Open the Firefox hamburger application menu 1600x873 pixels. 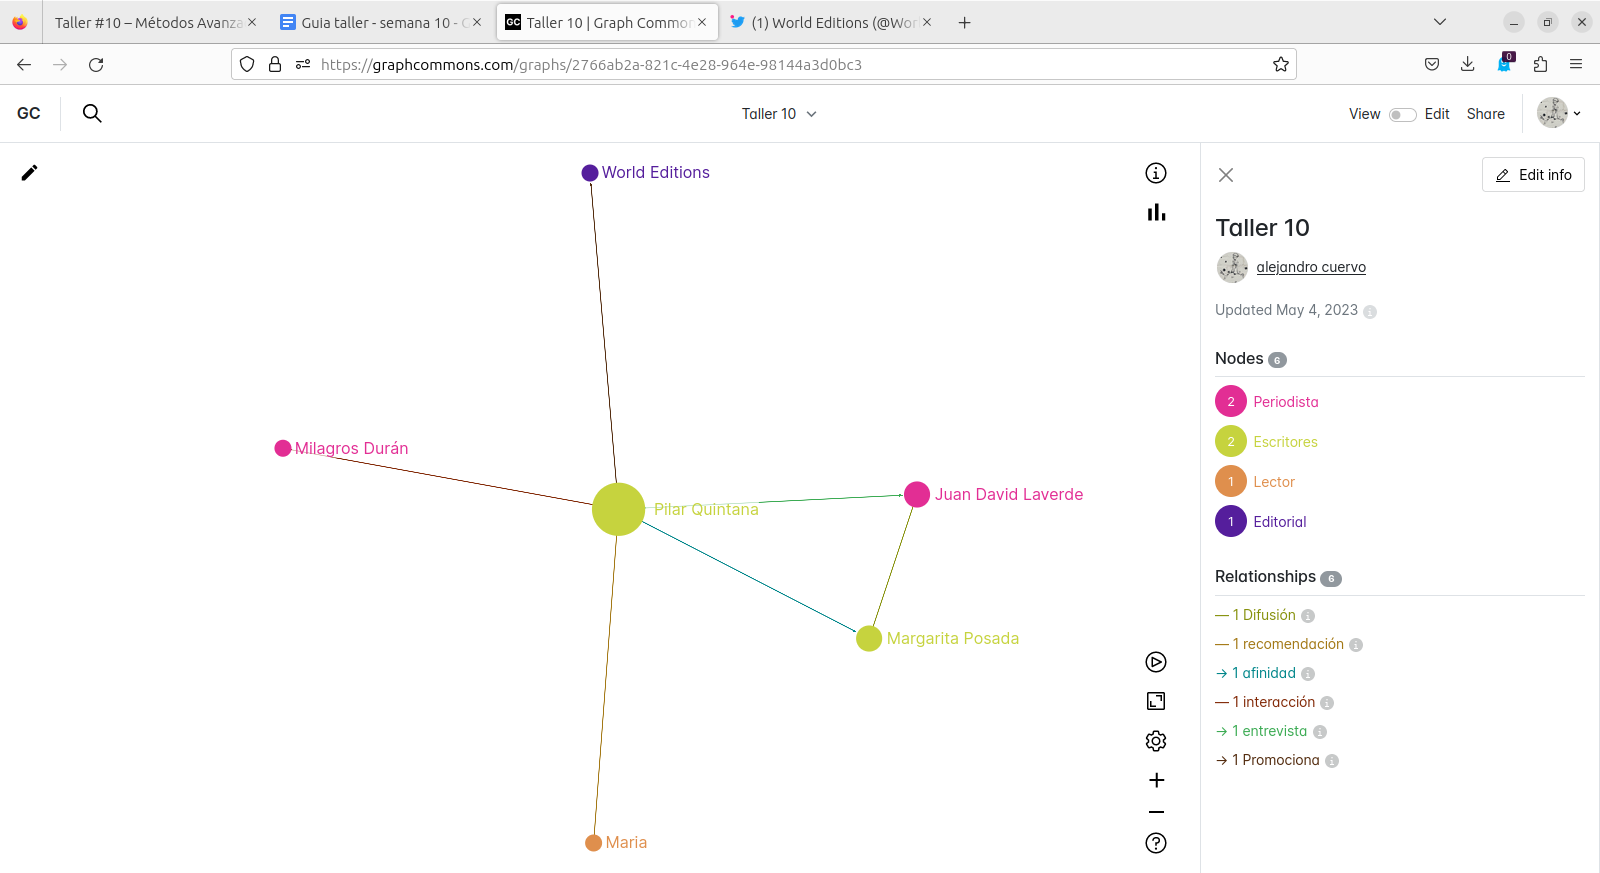pos(1576,65)
